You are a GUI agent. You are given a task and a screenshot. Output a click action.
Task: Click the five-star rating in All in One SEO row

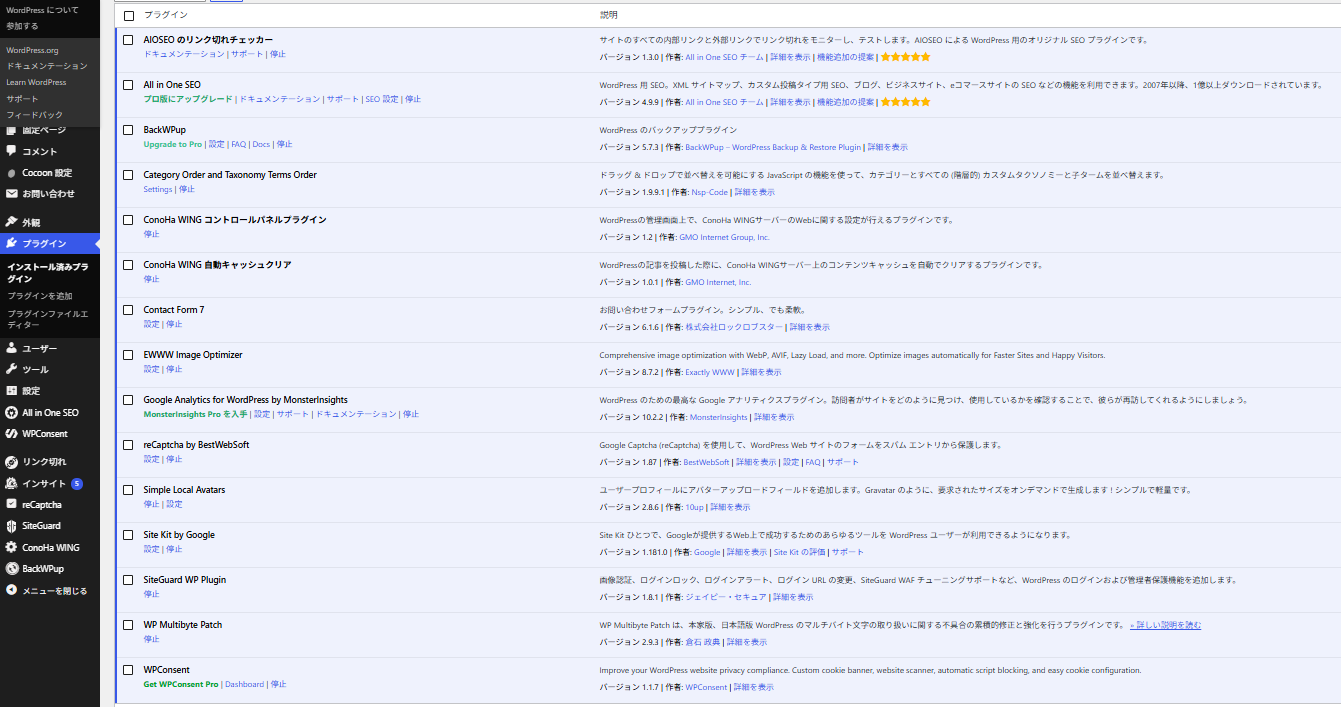coord(904,102)
